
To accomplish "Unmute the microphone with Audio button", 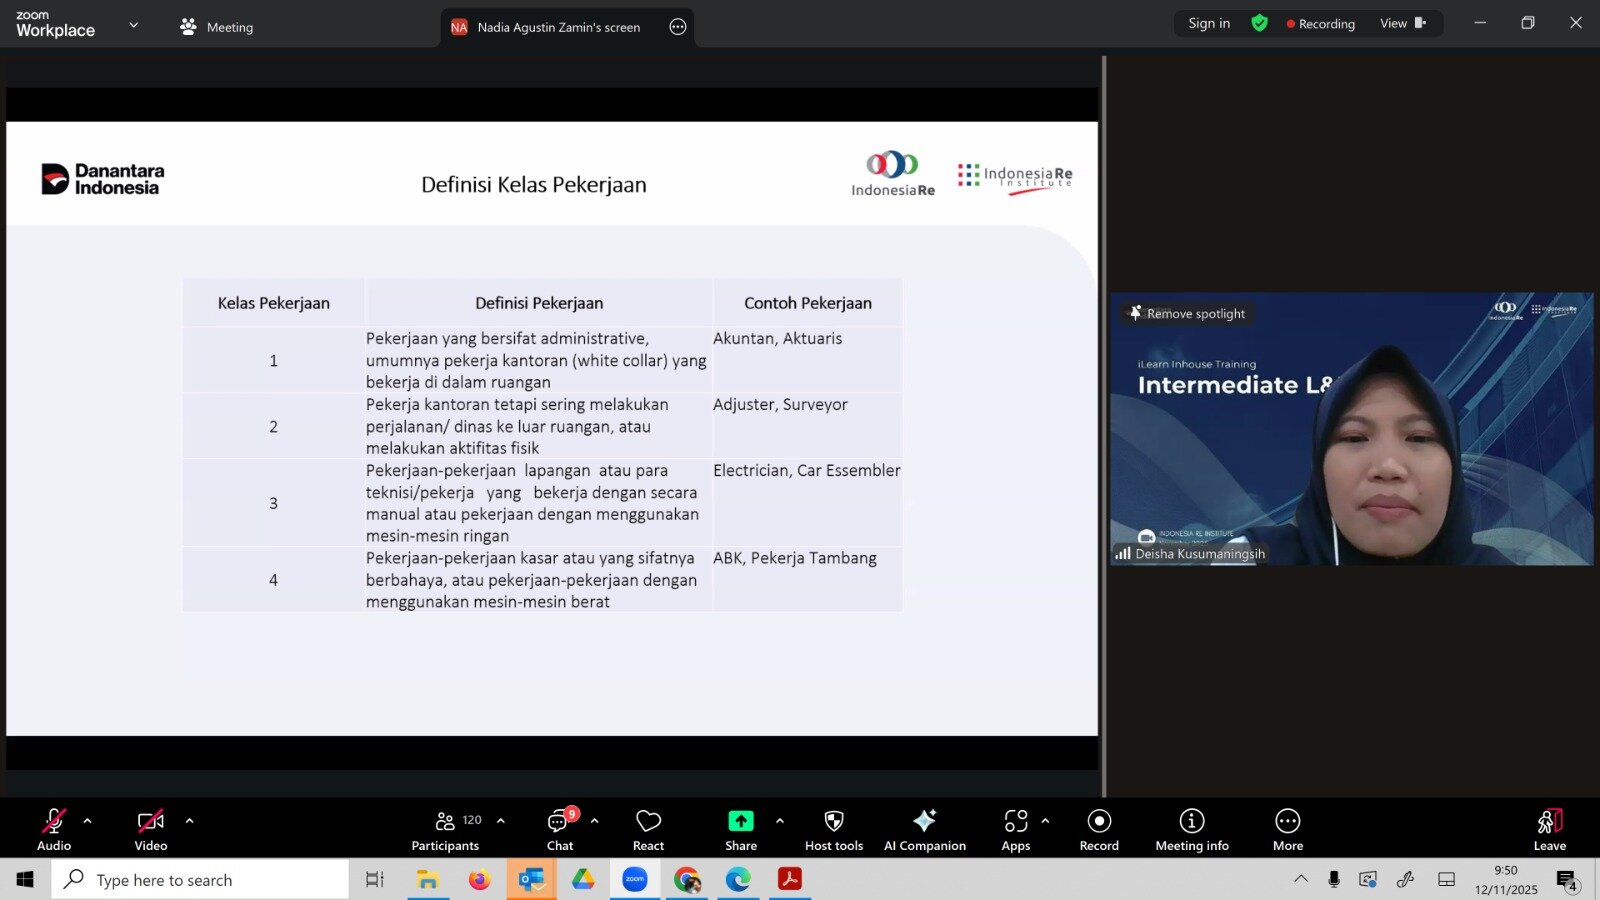I will pos(54,830).
